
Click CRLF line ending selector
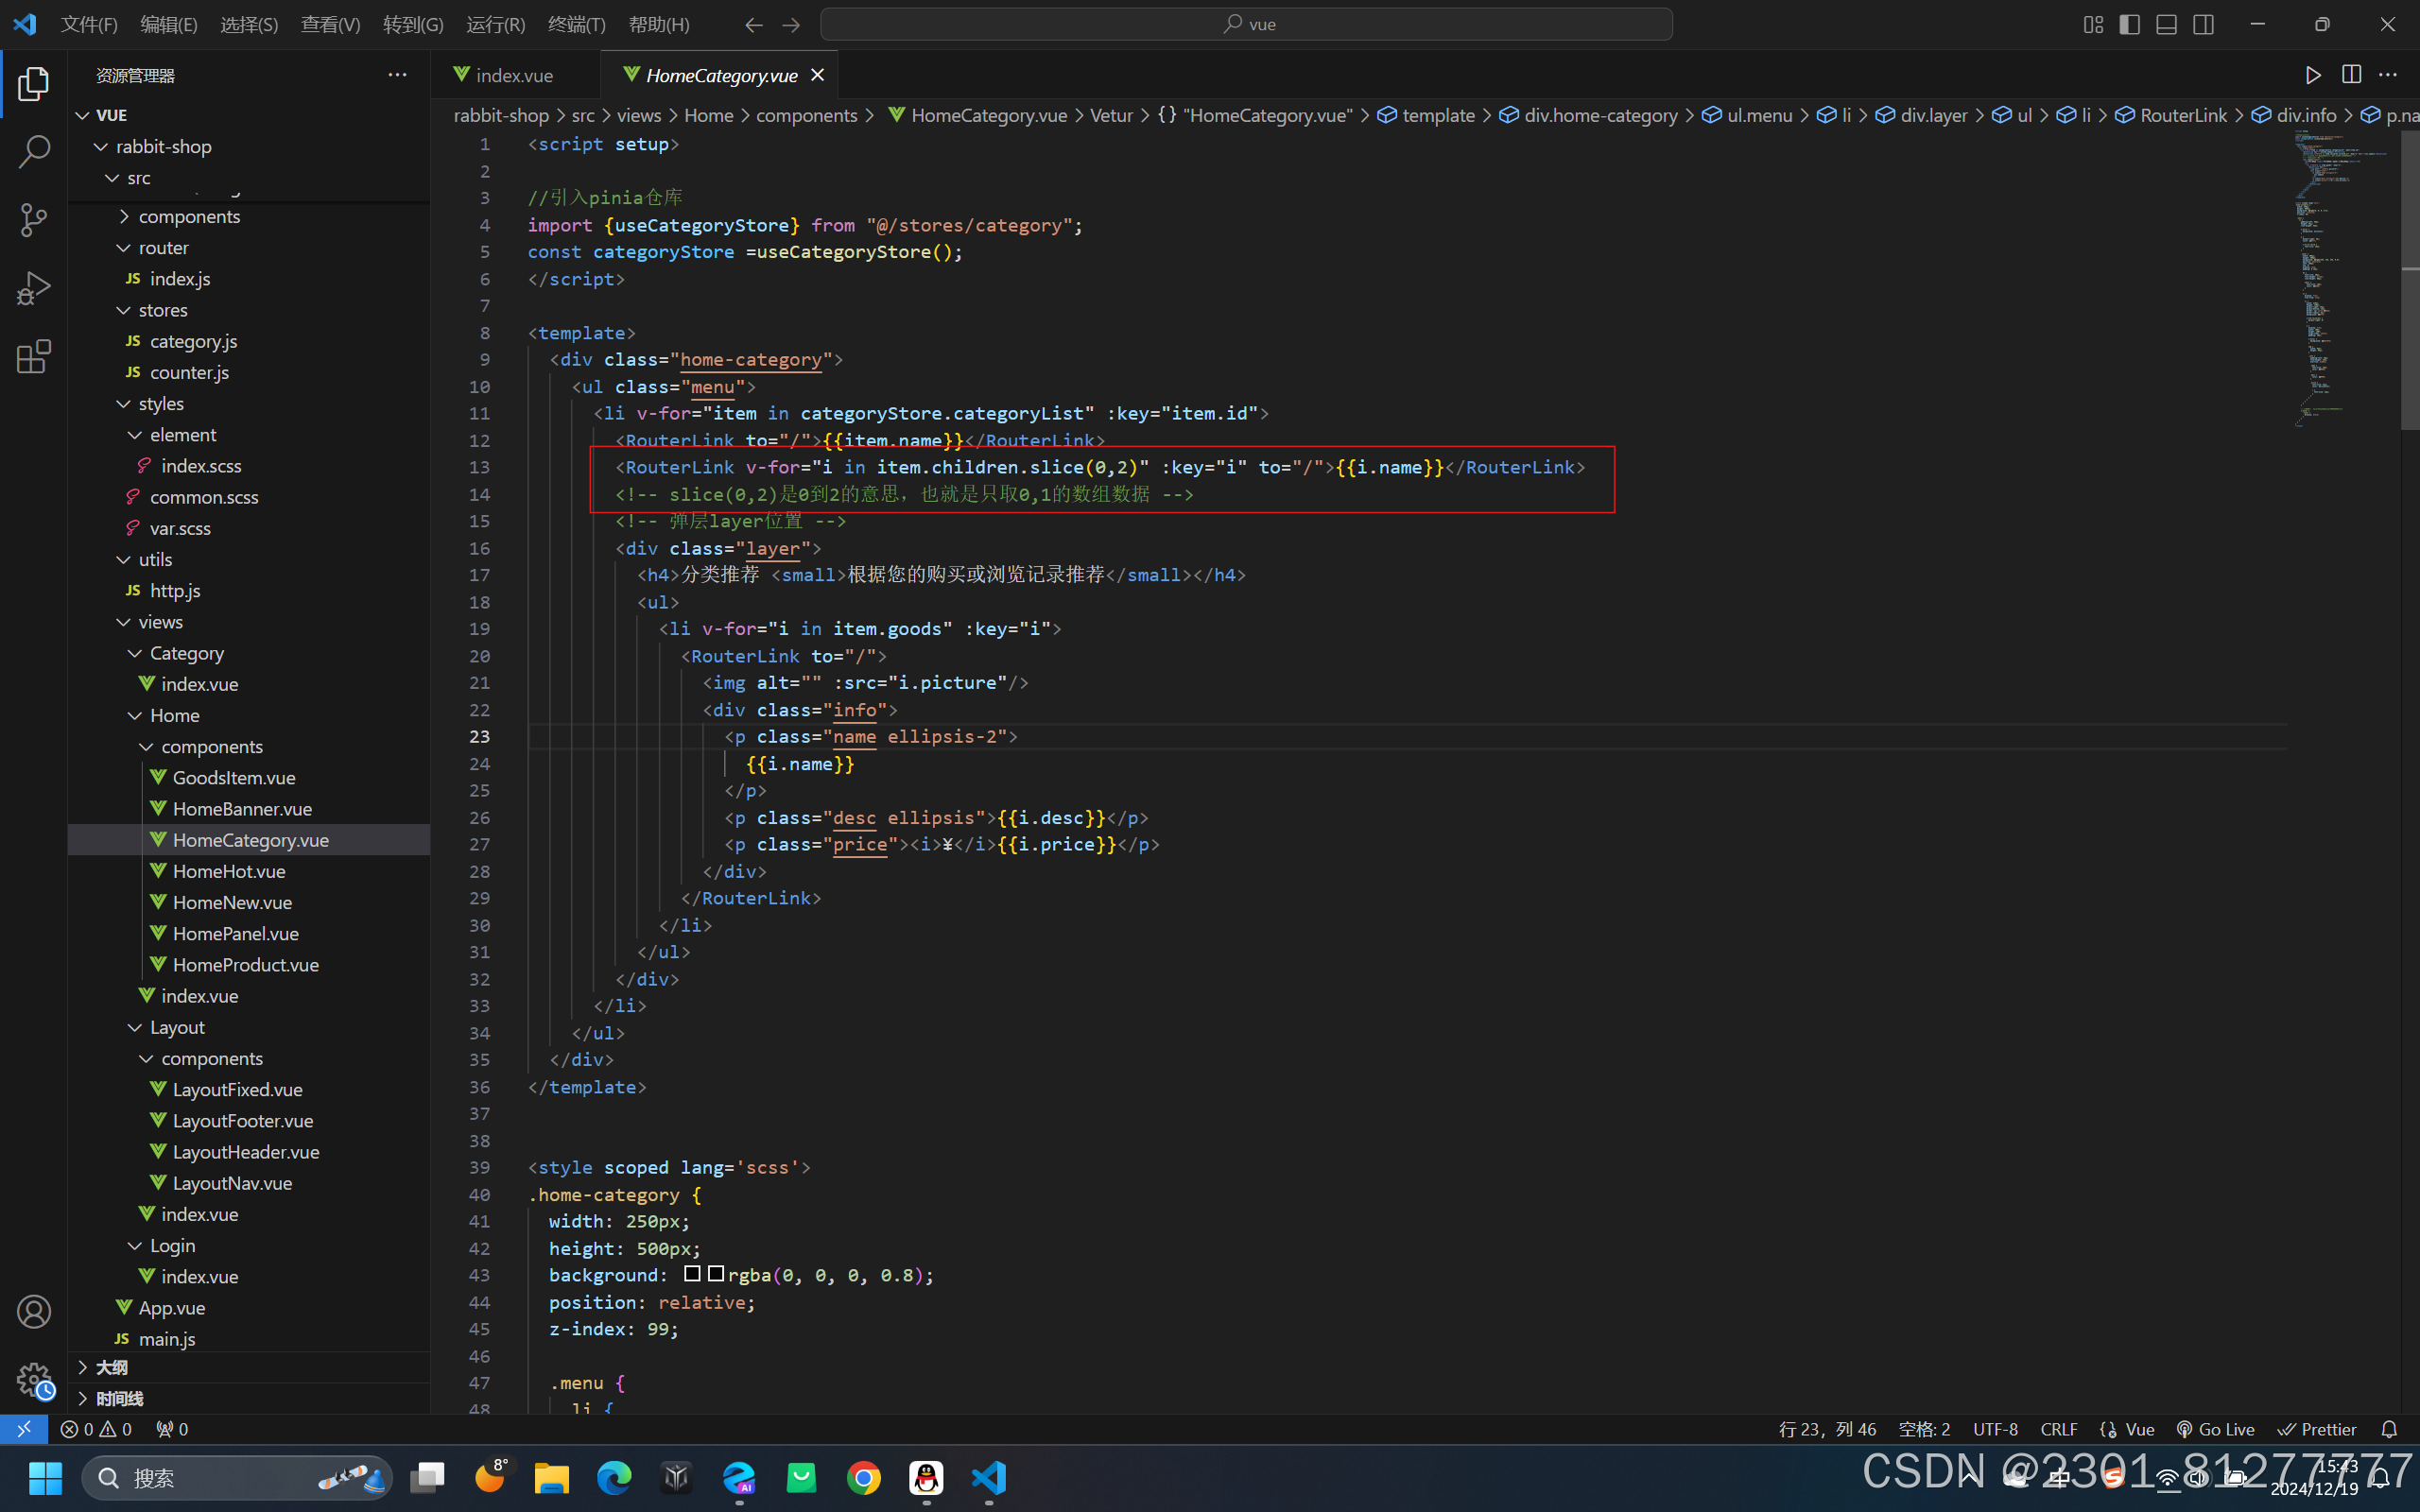2059,1429
